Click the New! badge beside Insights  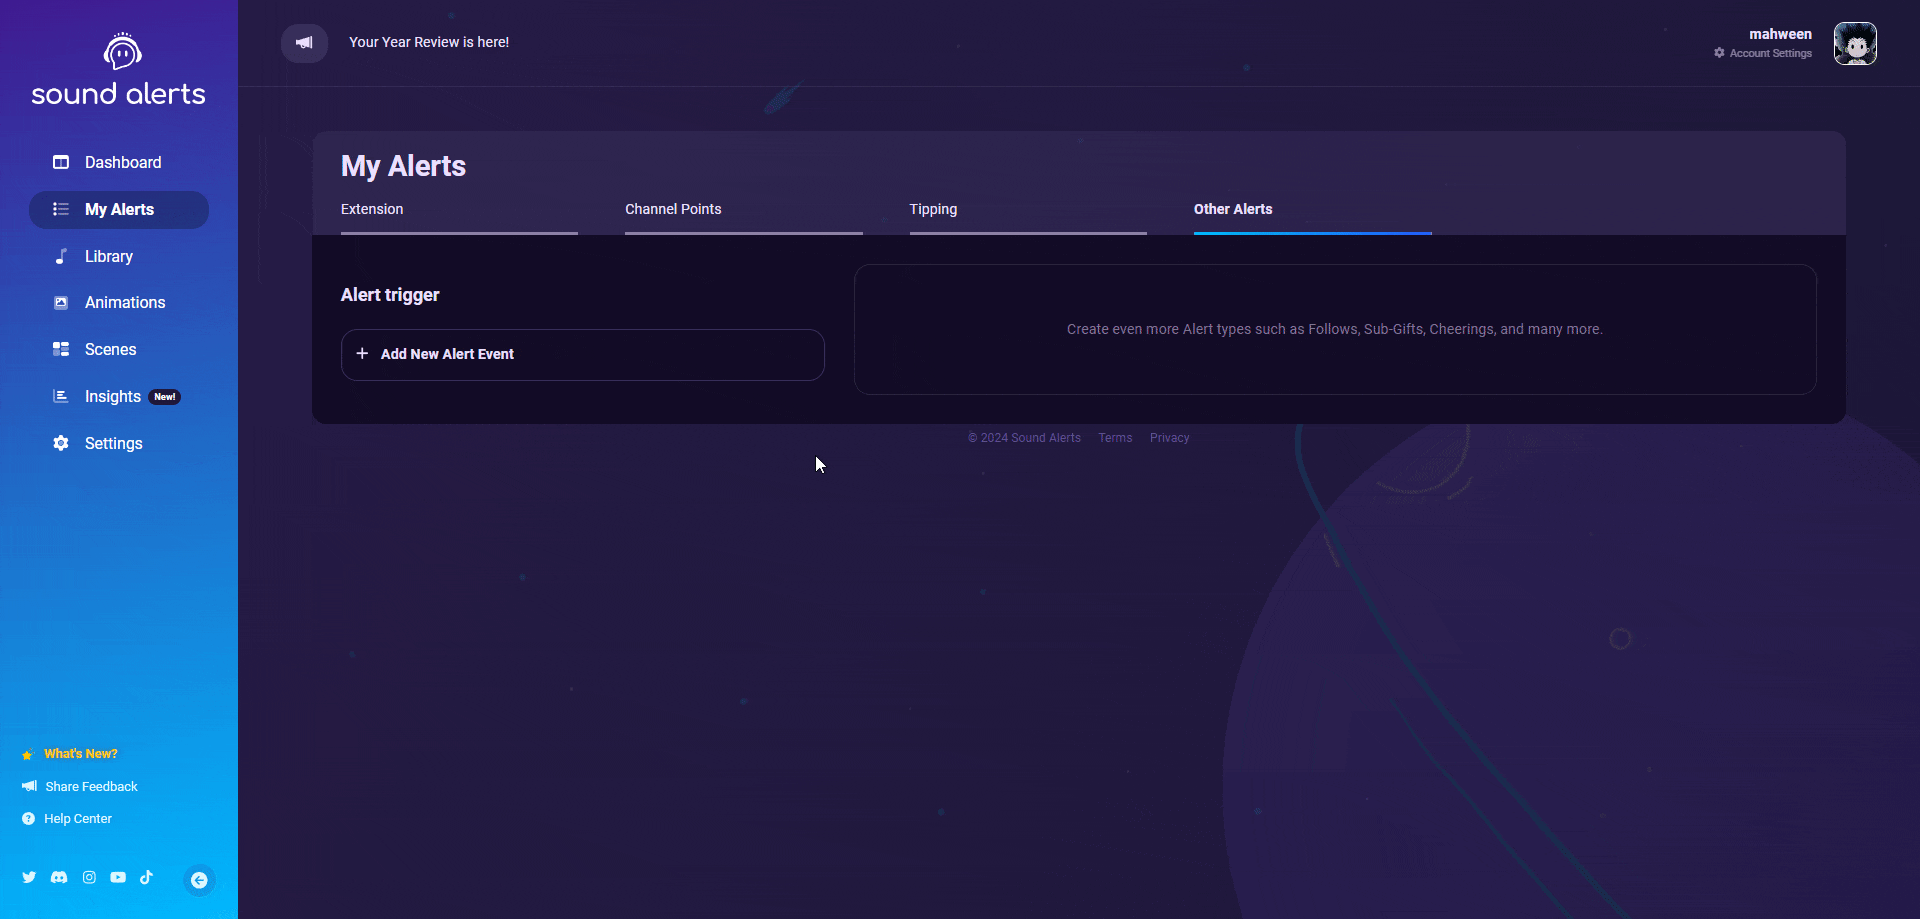point(165,397)
